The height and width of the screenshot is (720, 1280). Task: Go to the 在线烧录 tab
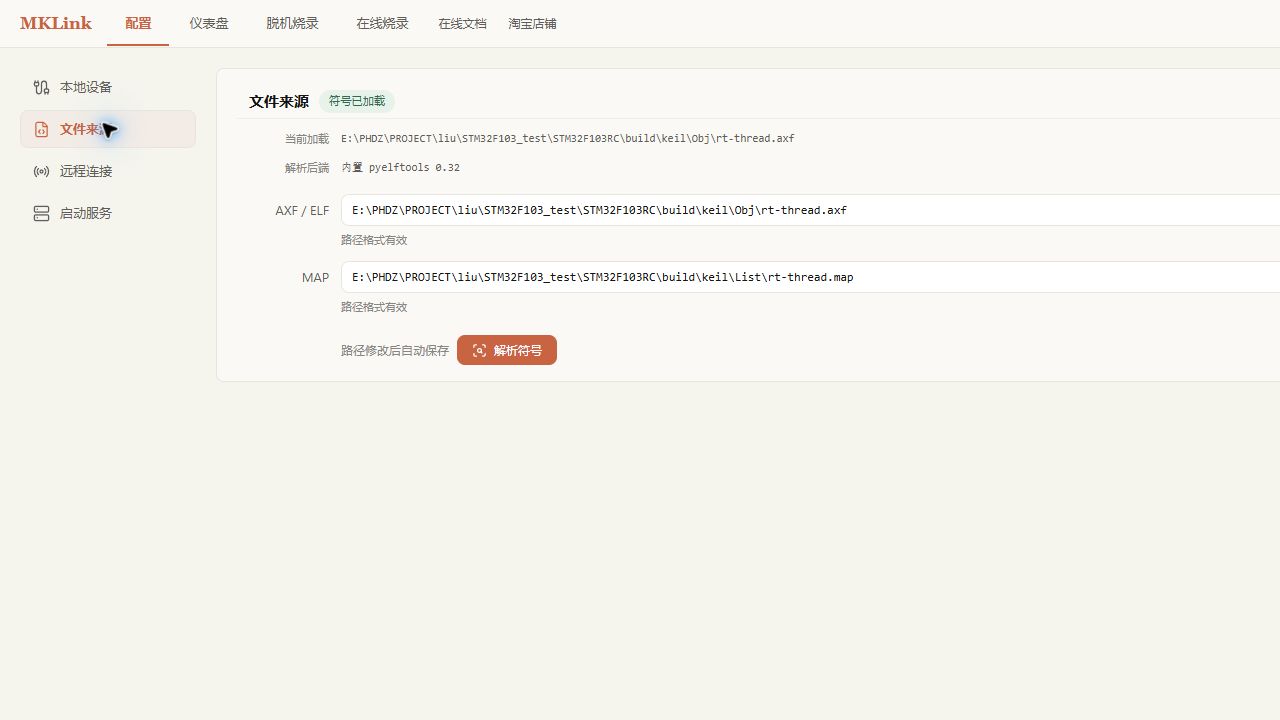tap(382, 23)
